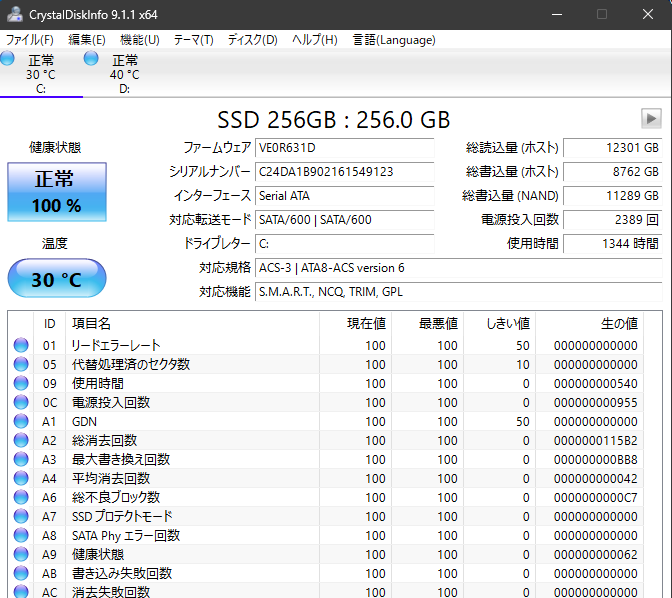Click status orb for A2 総消去回数 row

(21, 440)
